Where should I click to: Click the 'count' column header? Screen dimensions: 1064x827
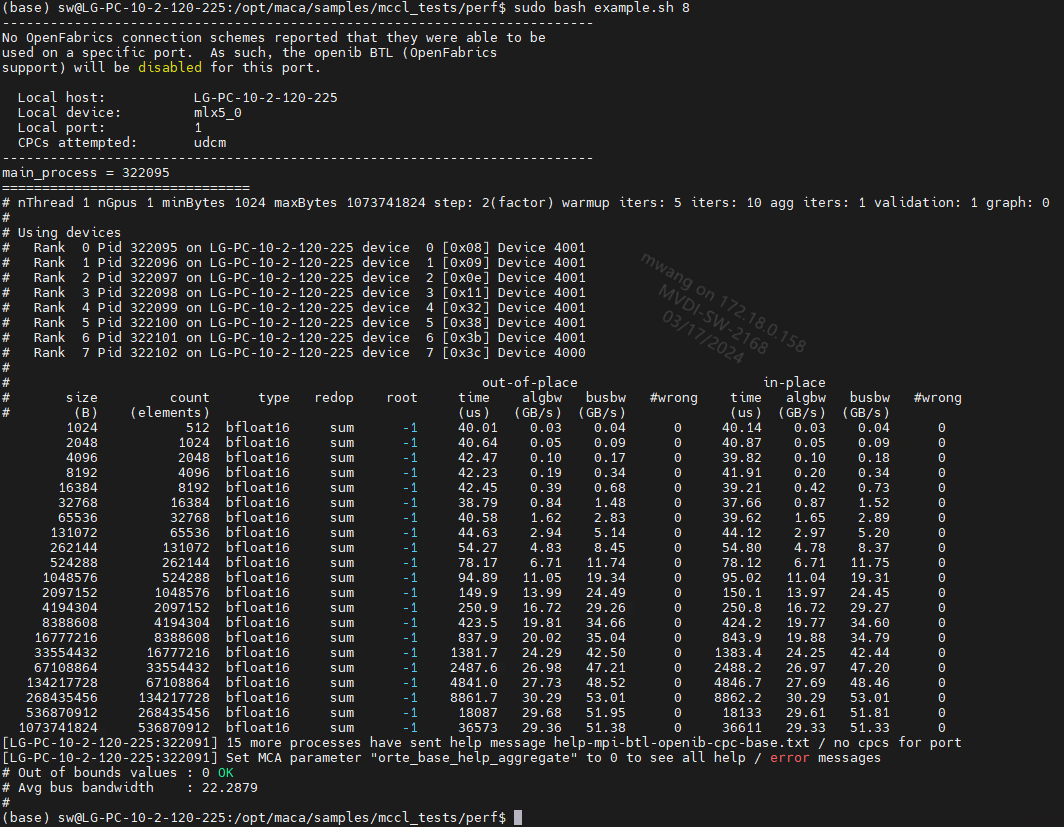189,398
